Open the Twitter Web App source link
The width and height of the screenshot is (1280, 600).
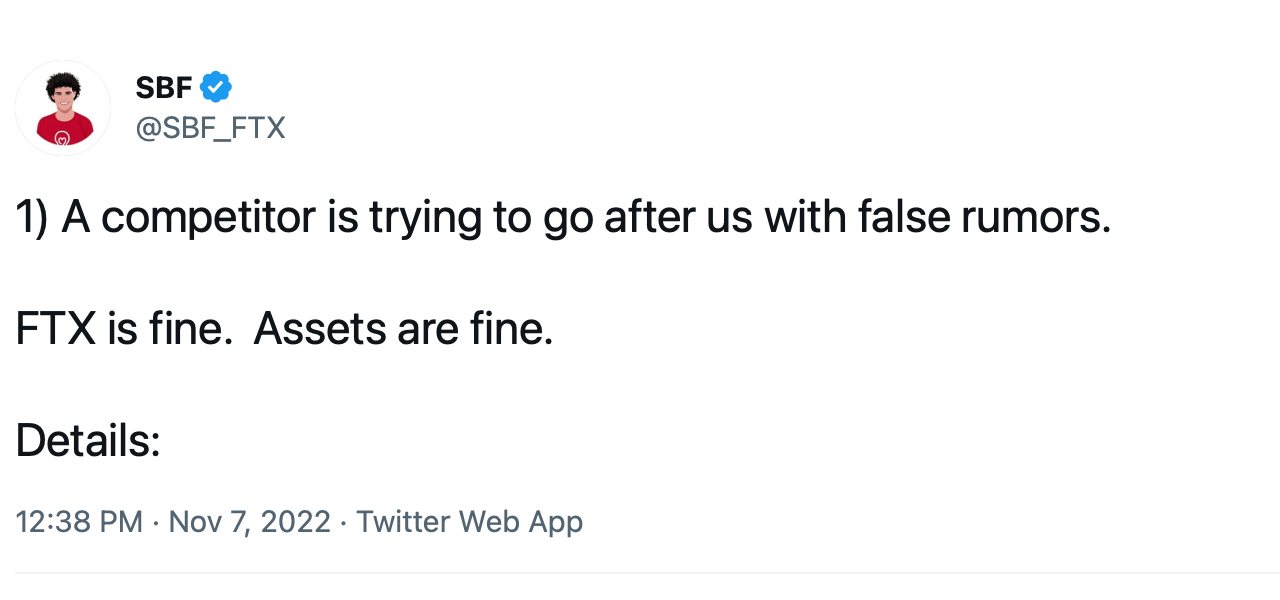point(469,521)
